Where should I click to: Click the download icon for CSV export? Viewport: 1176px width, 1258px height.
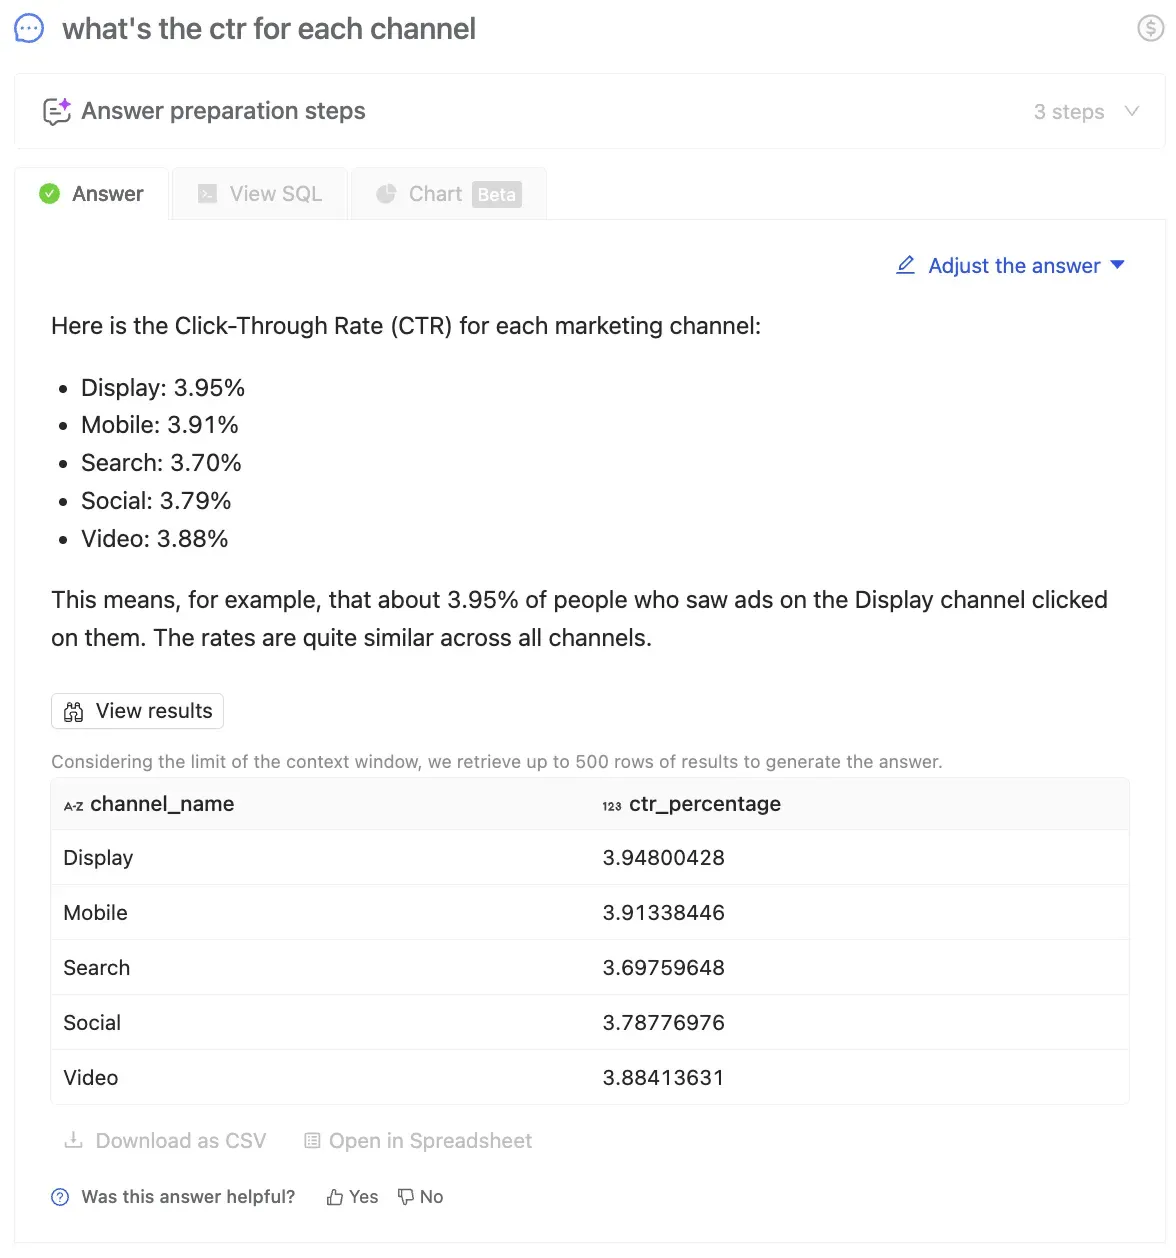click(73, 1141)
